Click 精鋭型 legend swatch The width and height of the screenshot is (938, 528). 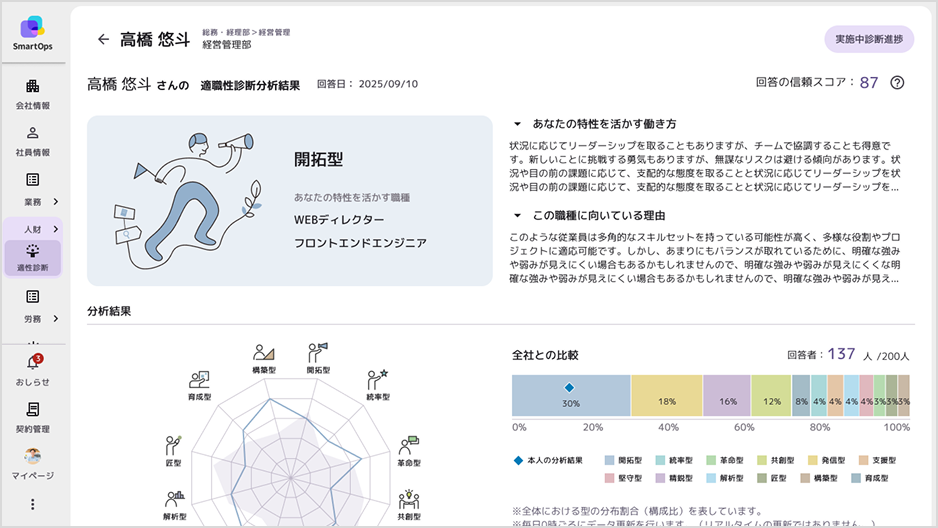point(660,478)
